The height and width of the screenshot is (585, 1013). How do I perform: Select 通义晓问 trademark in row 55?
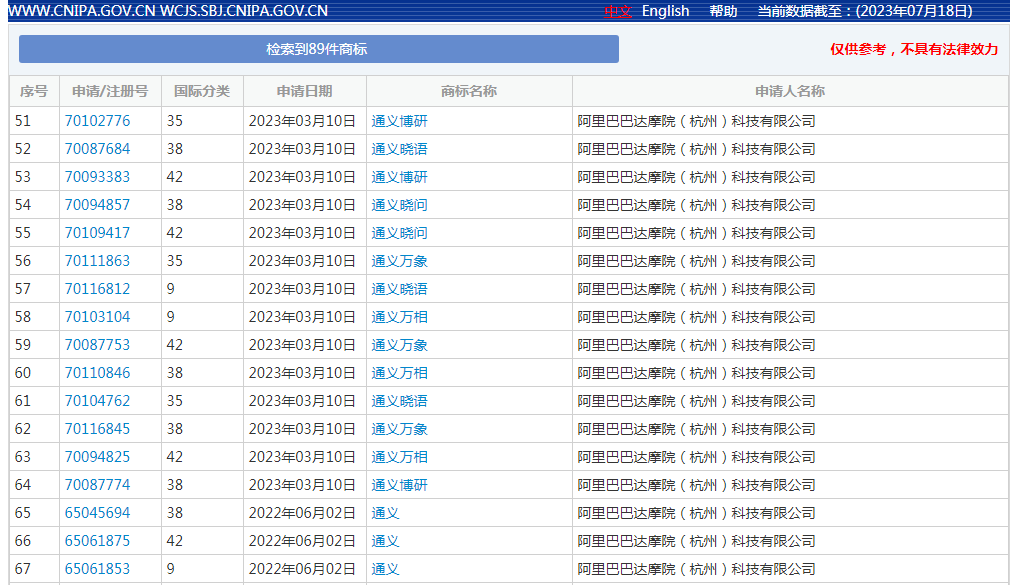point(399,233)
